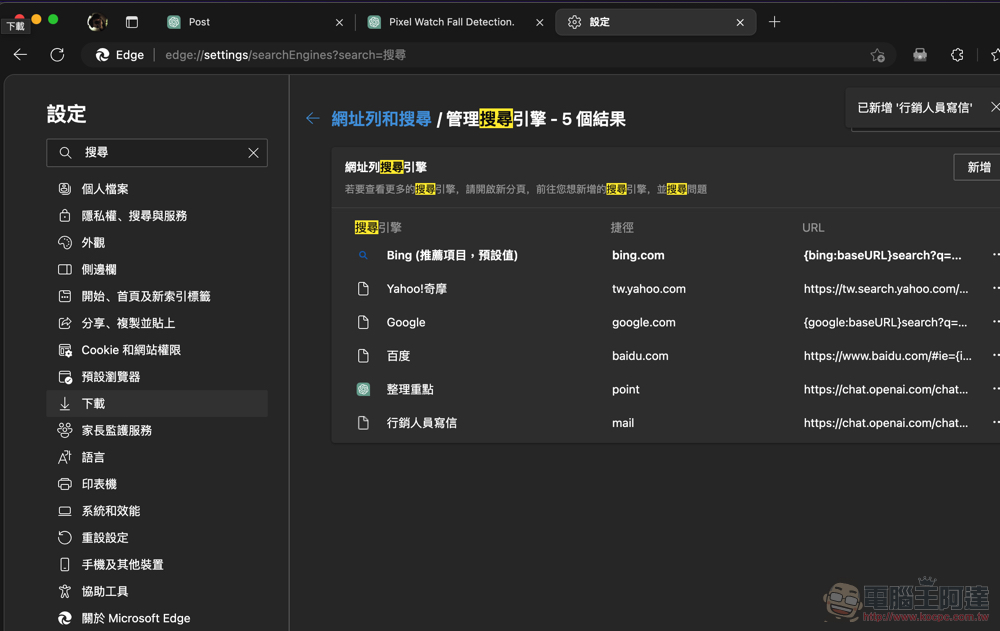Click the Bing search magnifier icon
Image resolution: width=1000 pixels, height=631 pixels.
point(363,255)
